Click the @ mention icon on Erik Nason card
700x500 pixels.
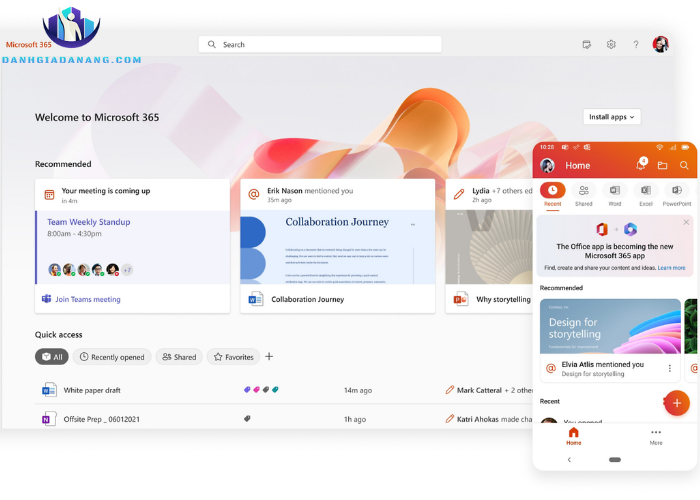tap(254, 194)
